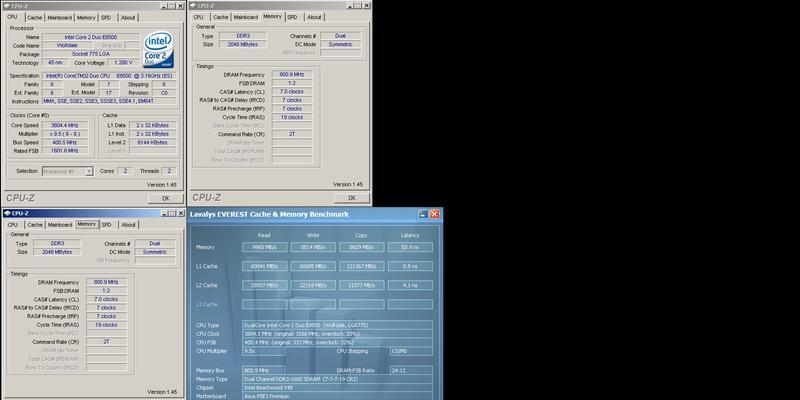Click the Everest CPU Clock field
The width and height of the screenshot is (800, 400).
[x=338, y=334]
